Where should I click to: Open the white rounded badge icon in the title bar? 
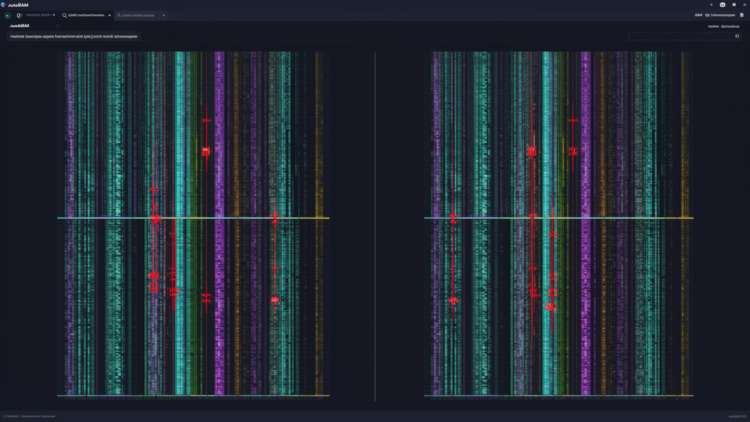(x=723, y=5)
